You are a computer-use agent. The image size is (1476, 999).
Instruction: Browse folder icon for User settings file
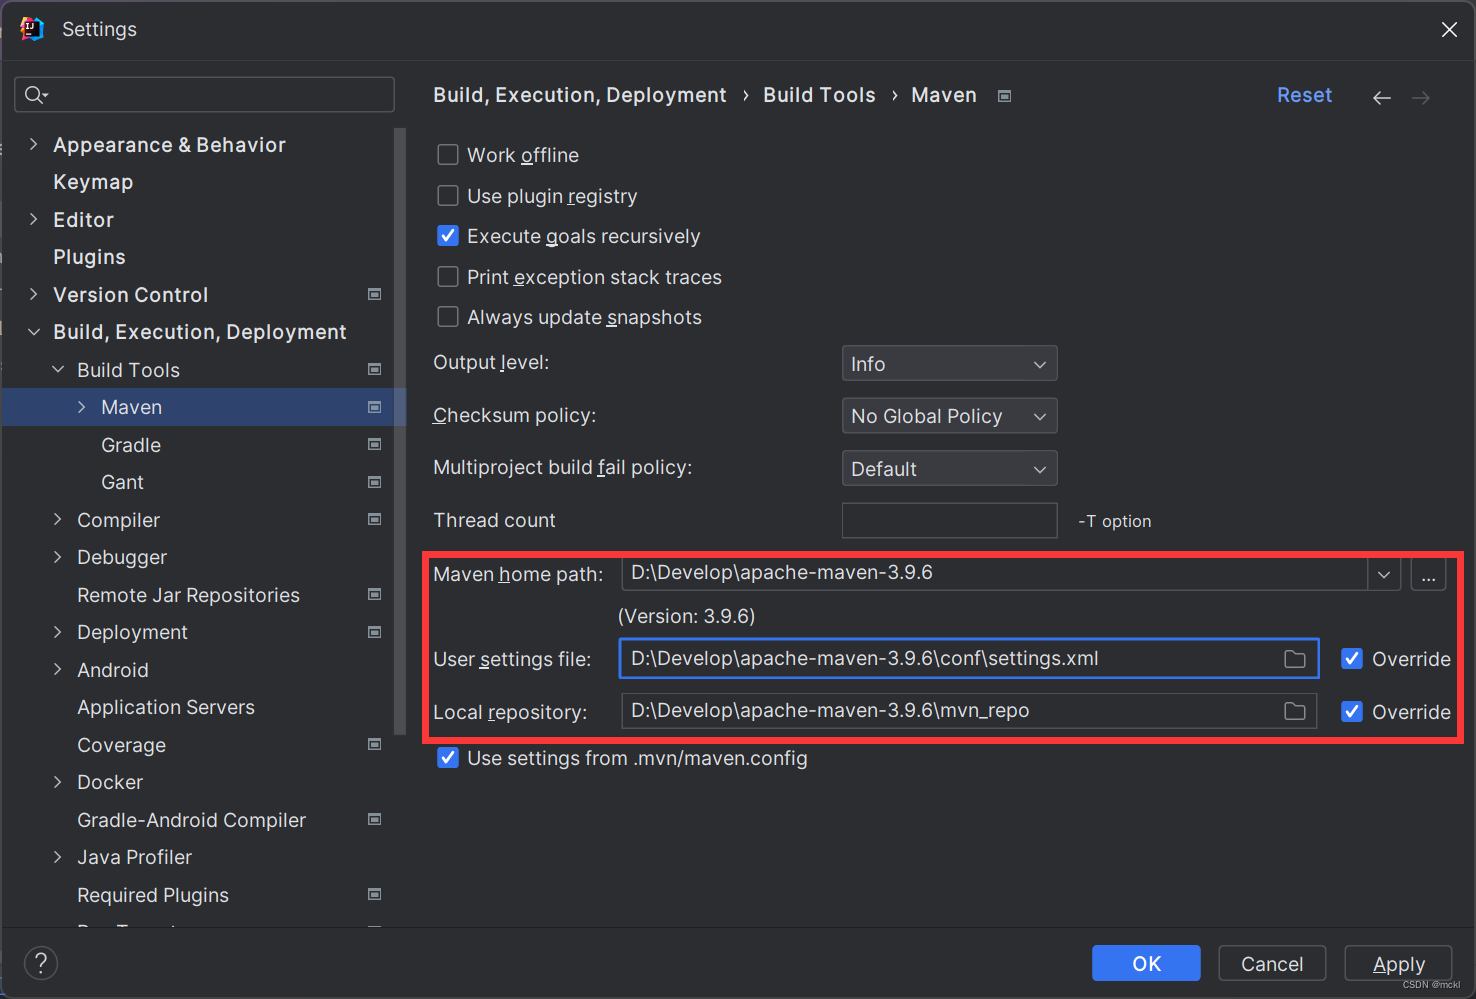[x=1295, y=659]
